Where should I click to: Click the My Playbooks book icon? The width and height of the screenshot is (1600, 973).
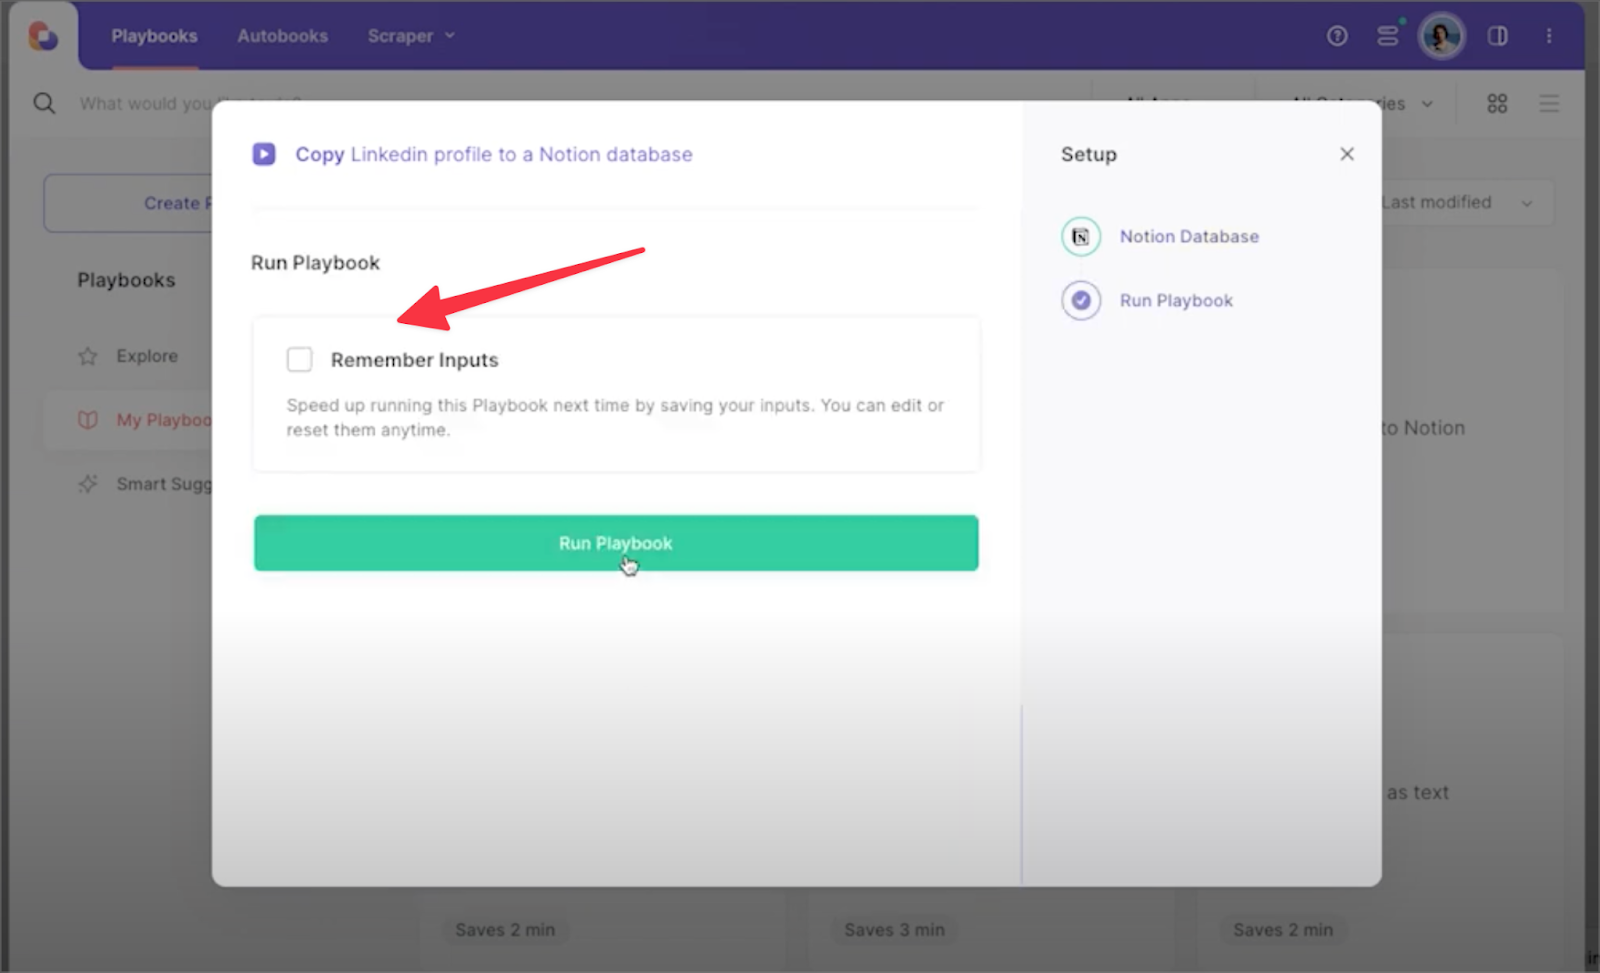coord(88,420)
